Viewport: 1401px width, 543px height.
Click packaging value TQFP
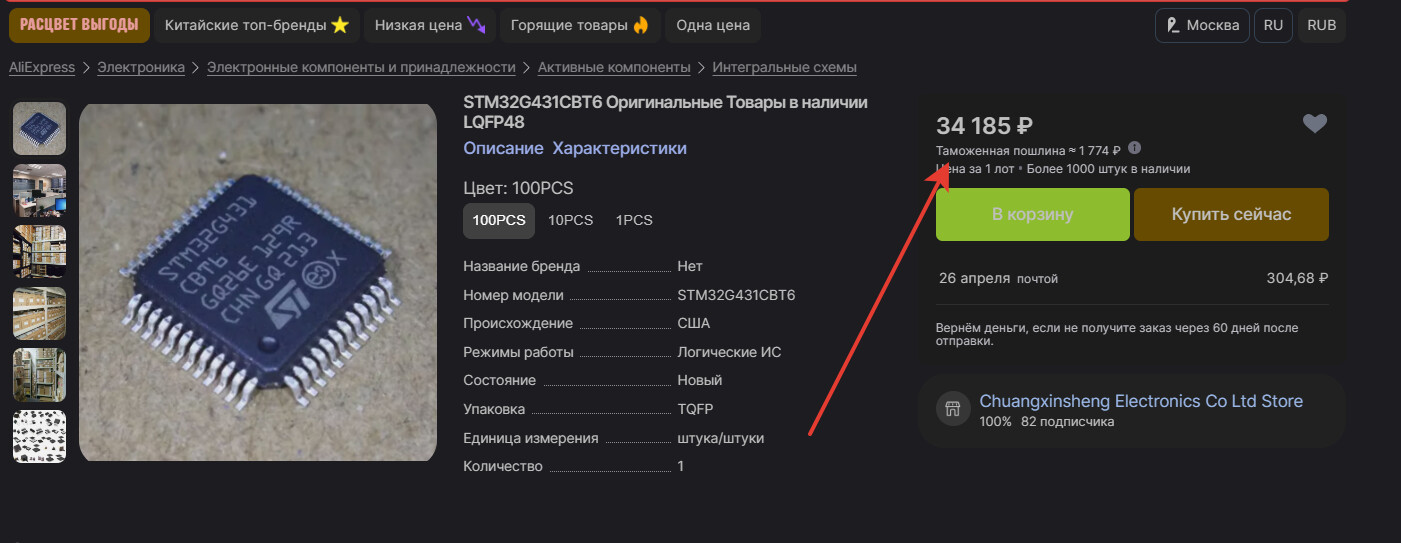[x=695, y=409]
